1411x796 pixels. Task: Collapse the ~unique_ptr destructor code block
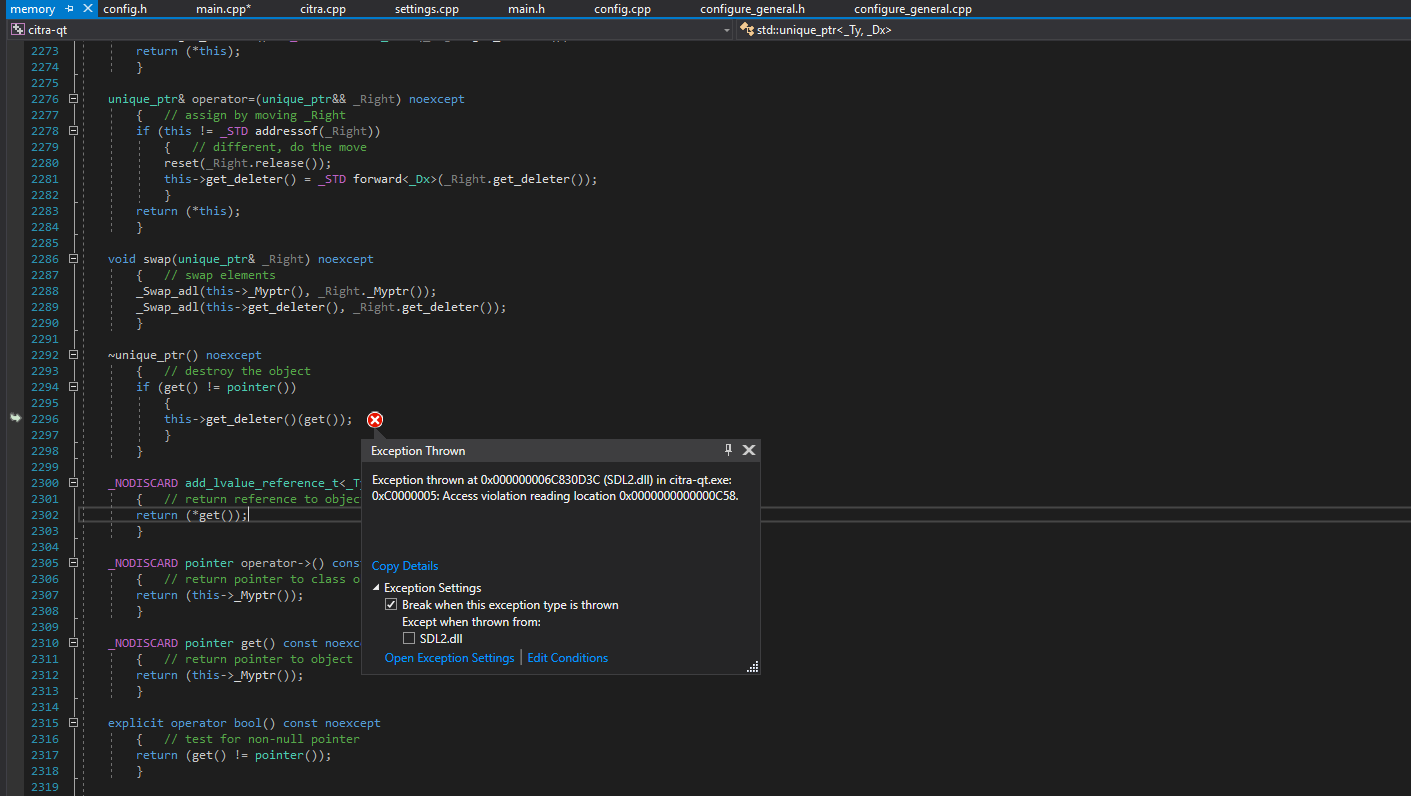(73, 354)
